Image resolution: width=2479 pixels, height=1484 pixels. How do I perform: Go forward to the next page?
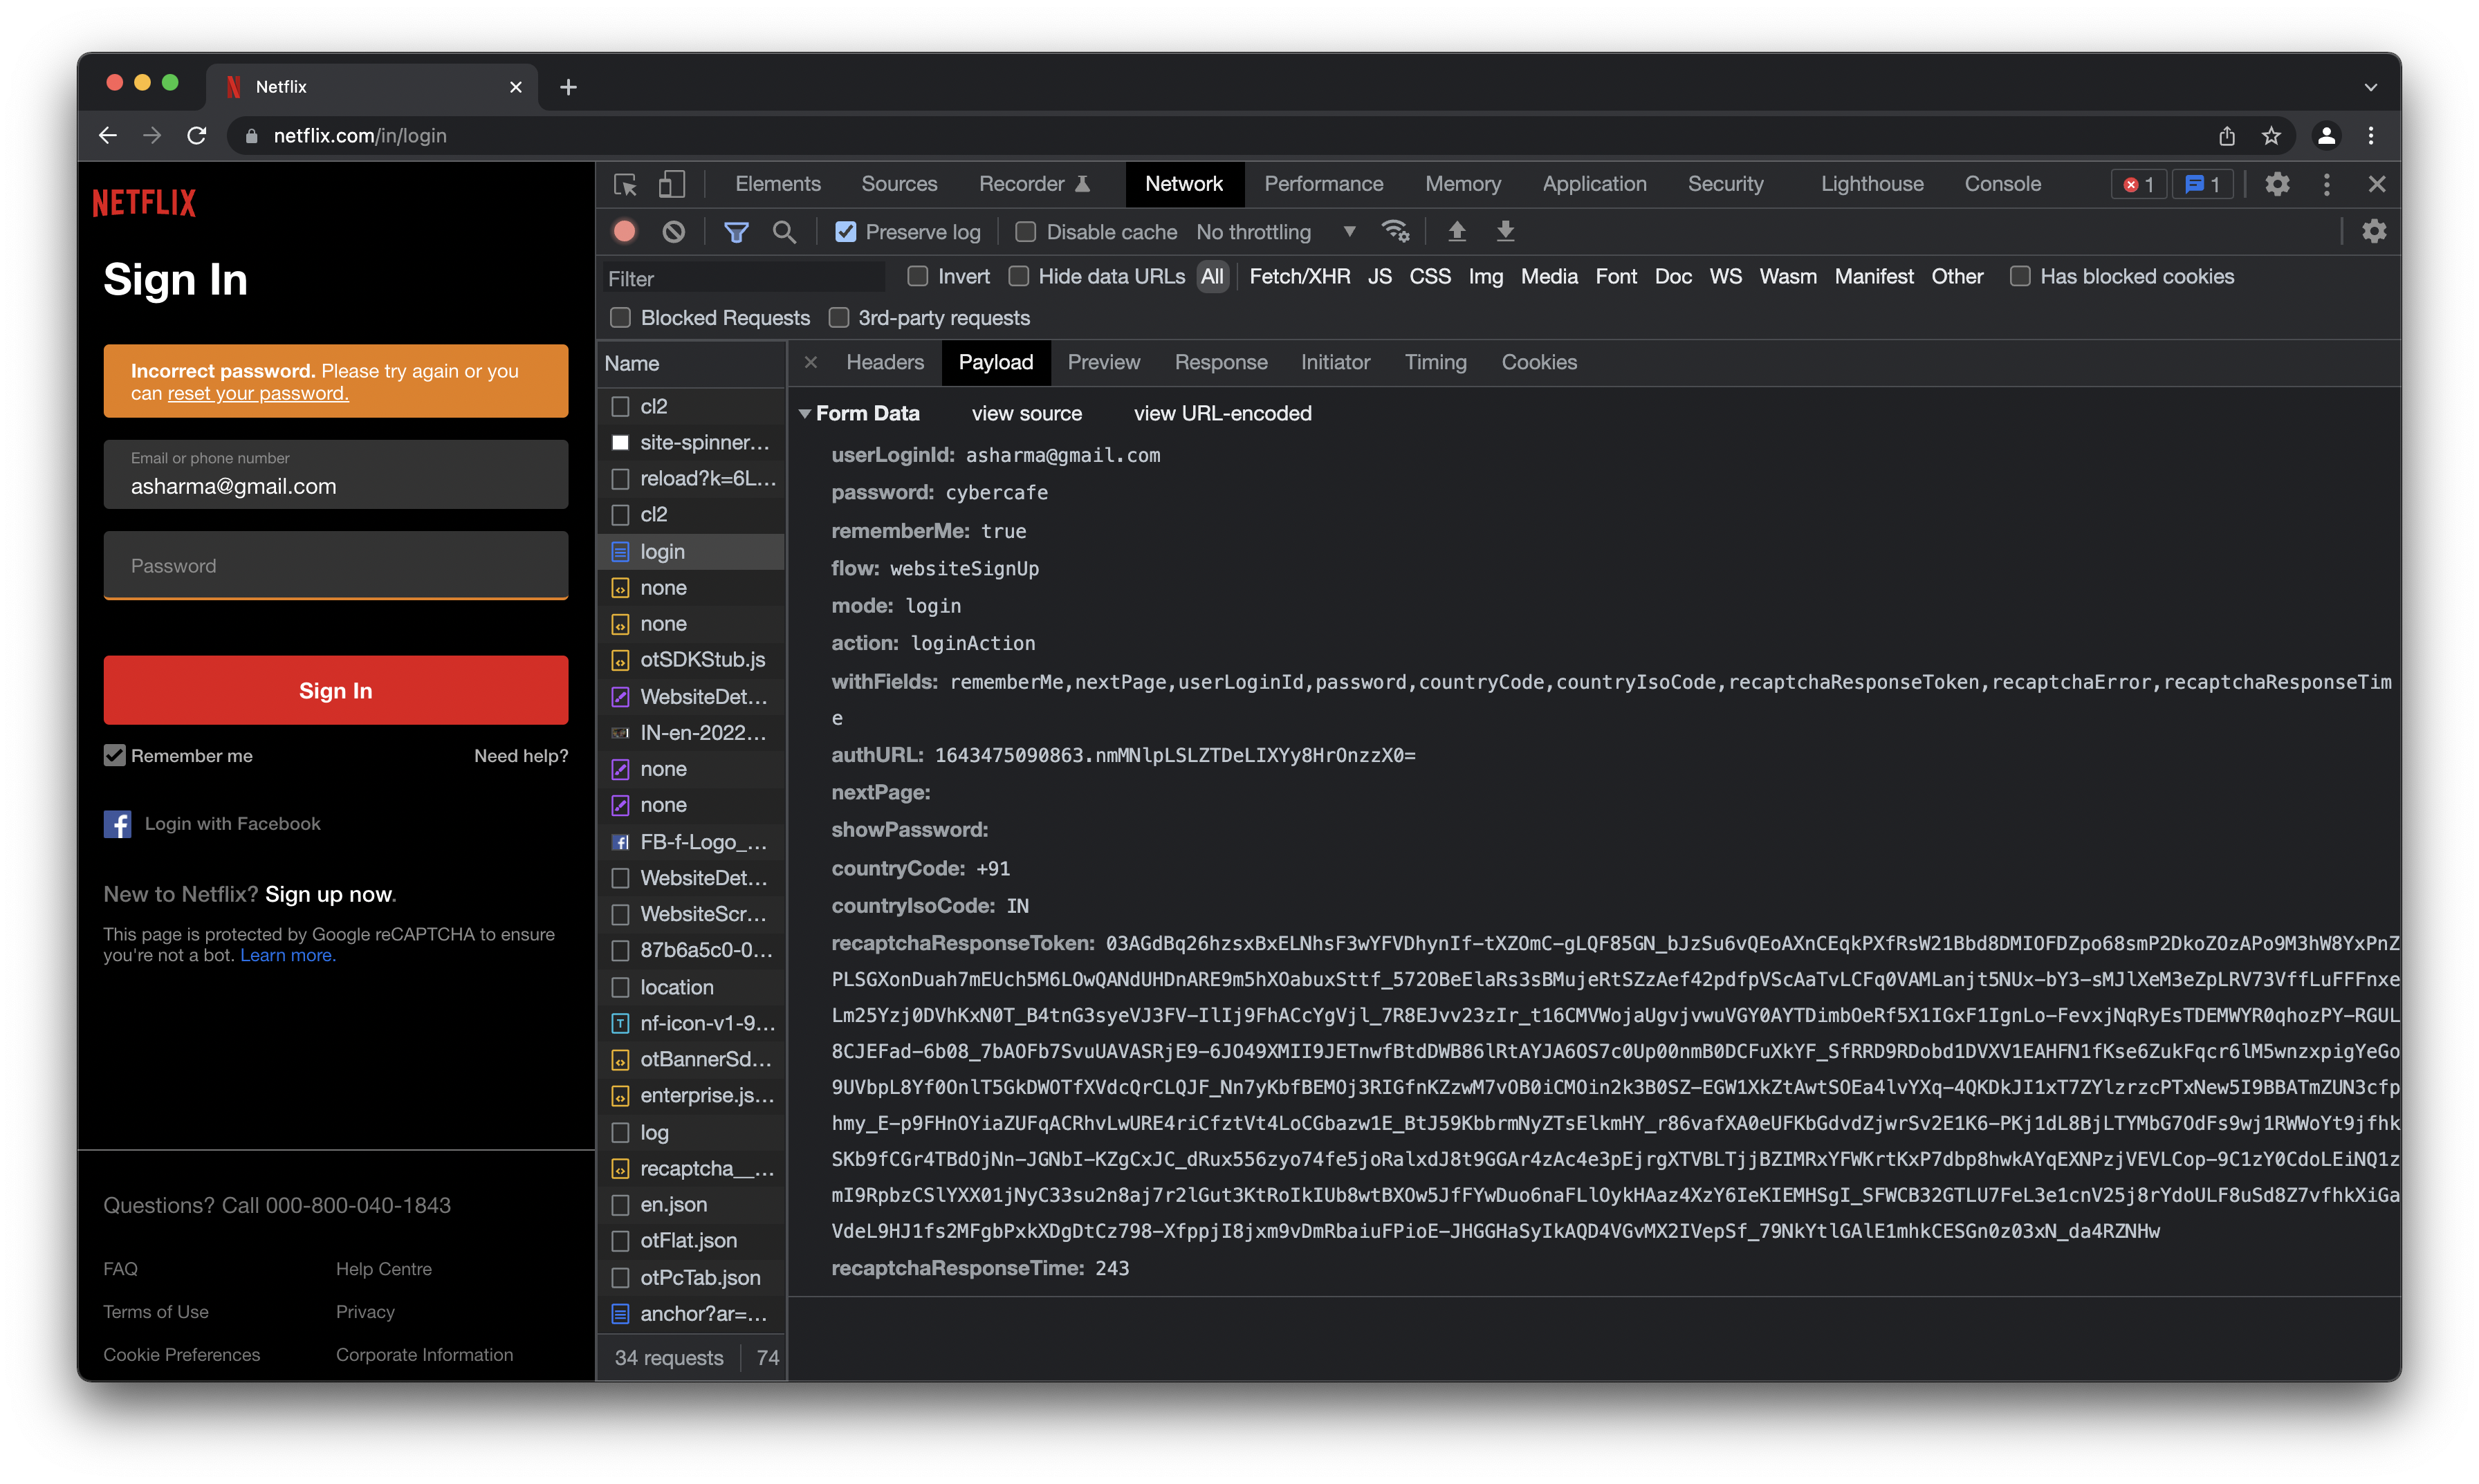point(152,135)
